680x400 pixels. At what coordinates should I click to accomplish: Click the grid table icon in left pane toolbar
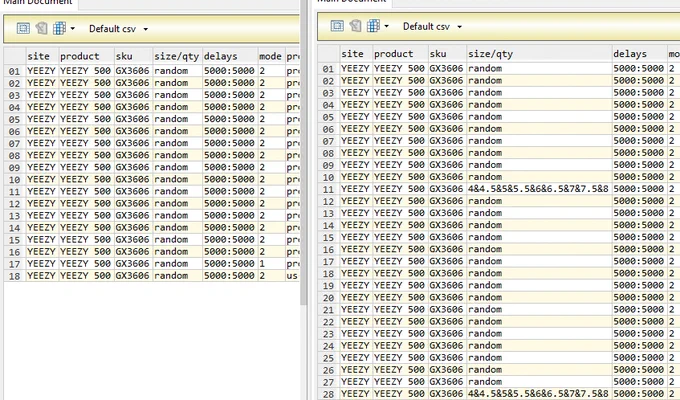(x=59, y=29)
